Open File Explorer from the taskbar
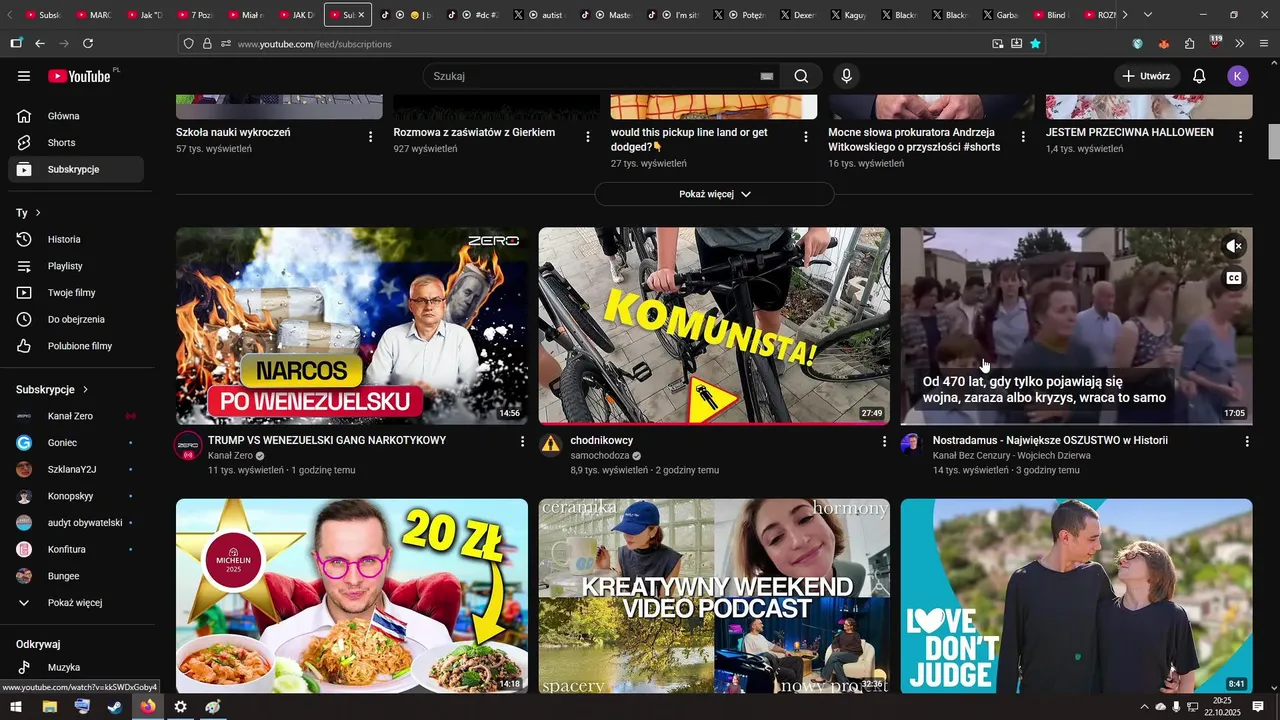This screenshot has width=1280, height=720. tap(49, 707)
